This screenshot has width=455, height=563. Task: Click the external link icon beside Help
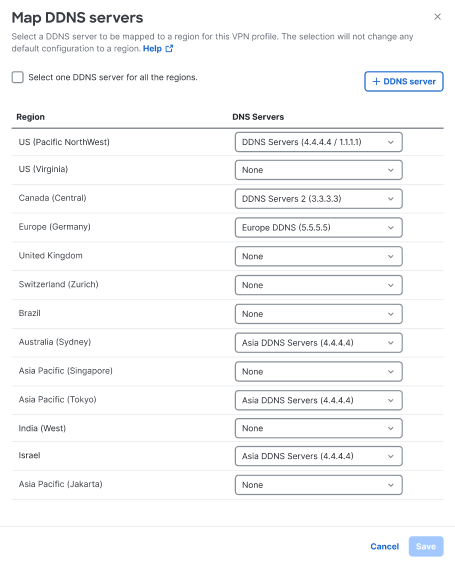pyautogui.click(x=169, y=48)
